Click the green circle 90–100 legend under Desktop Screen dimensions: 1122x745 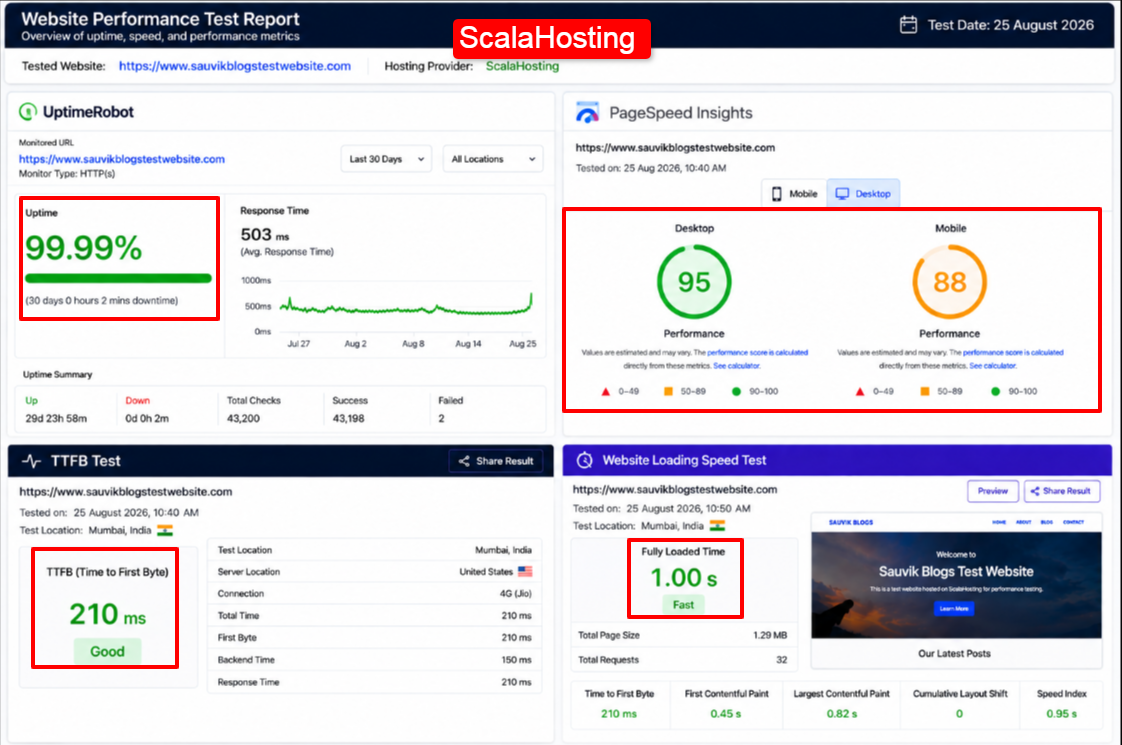coord(736,391)
